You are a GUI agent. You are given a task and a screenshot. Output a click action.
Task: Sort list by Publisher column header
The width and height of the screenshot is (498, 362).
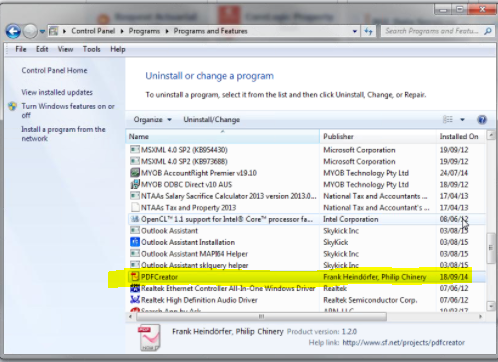(378, 136)
